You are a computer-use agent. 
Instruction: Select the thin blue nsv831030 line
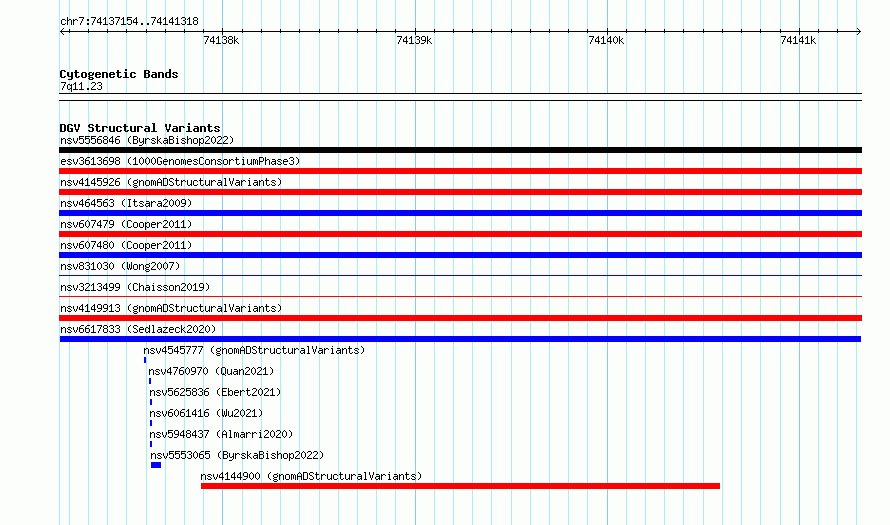[460, 275]
